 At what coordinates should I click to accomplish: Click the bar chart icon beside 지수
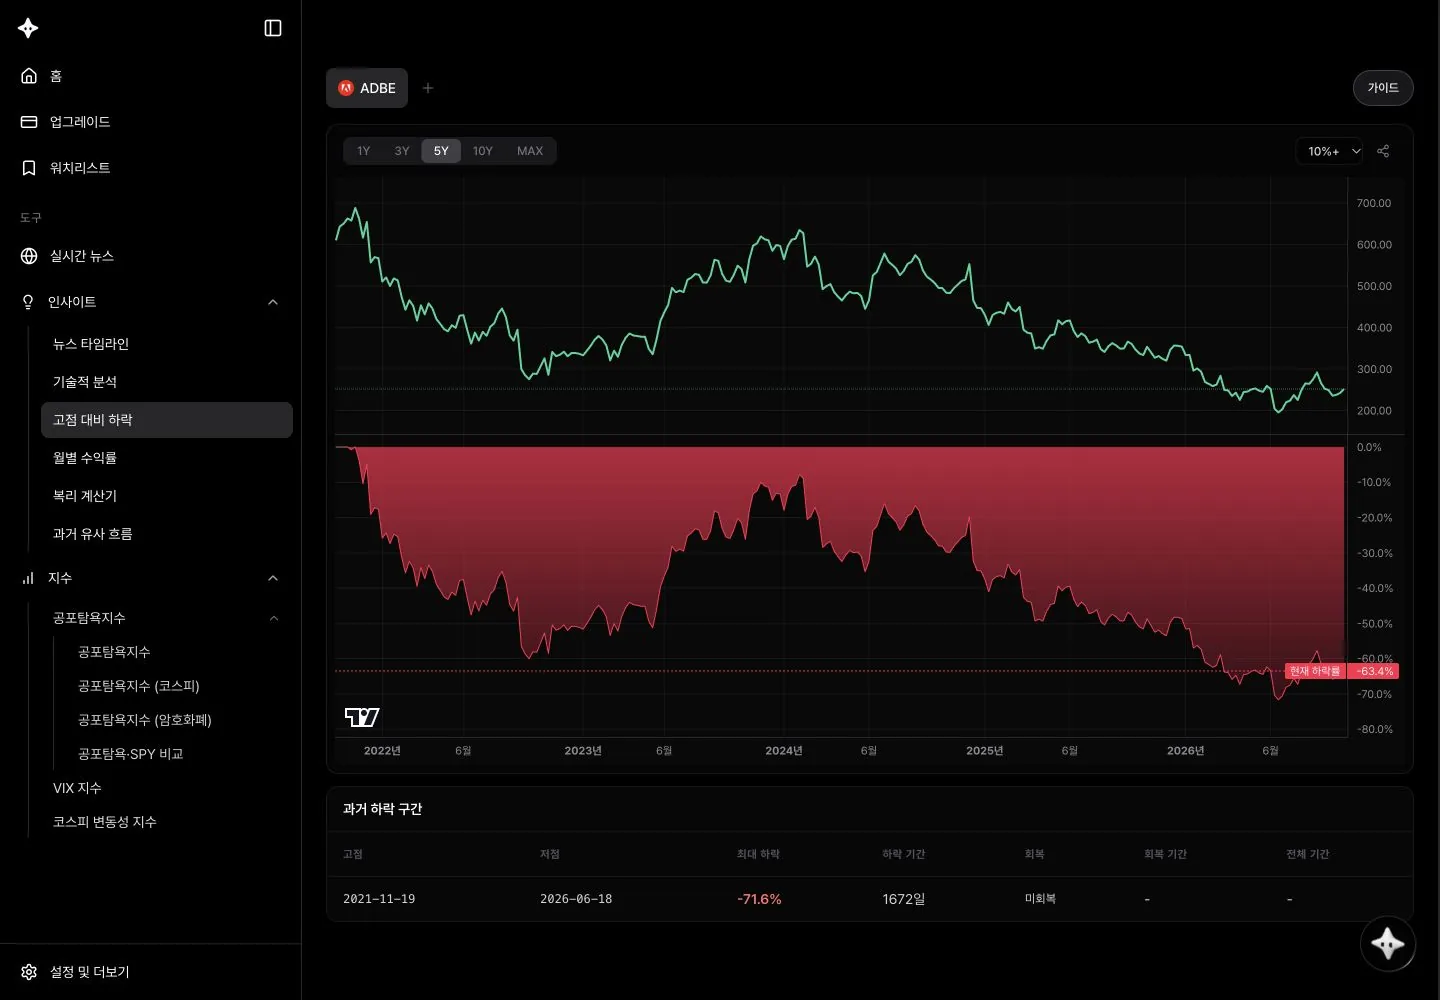tap(28, 578)
